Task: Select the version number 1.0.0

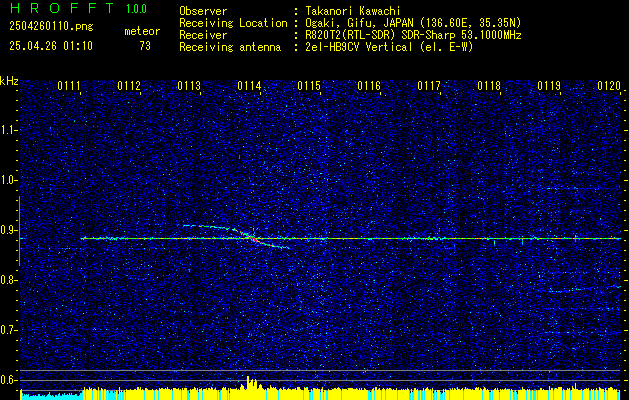Action: tap(136, 8)
